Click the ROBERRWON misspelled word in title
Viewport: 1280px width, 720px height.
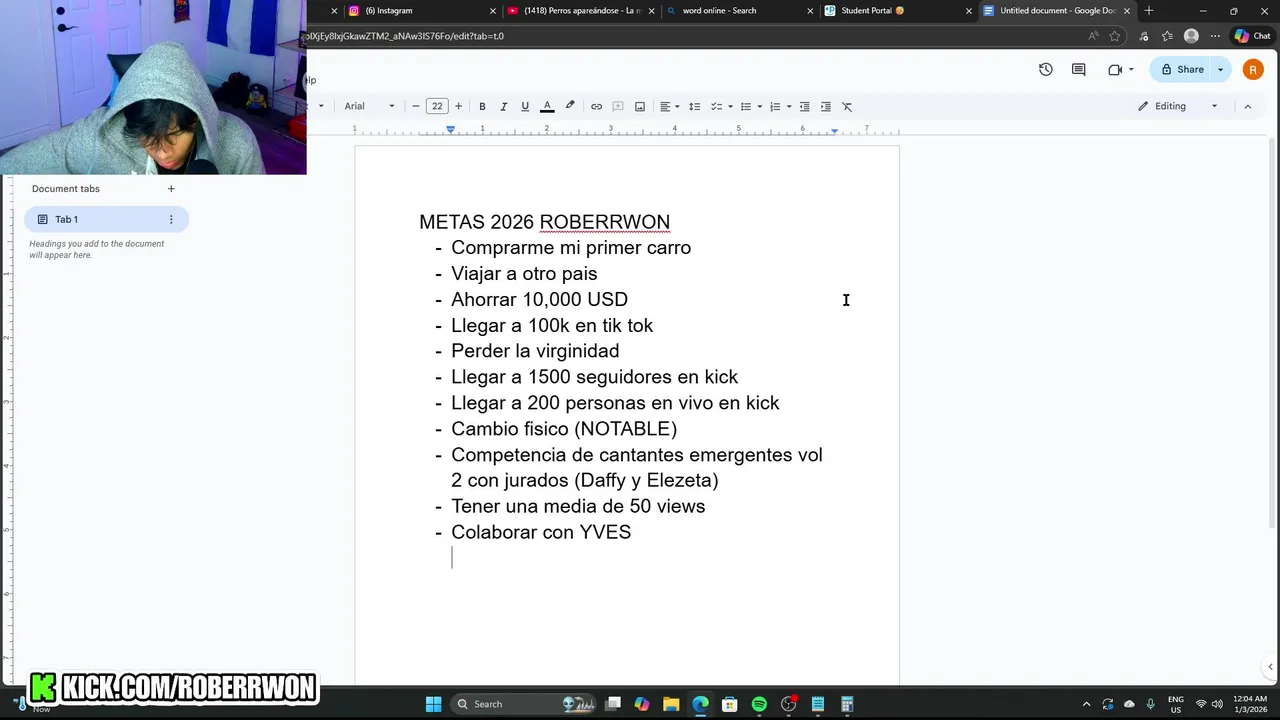[605, 222]
